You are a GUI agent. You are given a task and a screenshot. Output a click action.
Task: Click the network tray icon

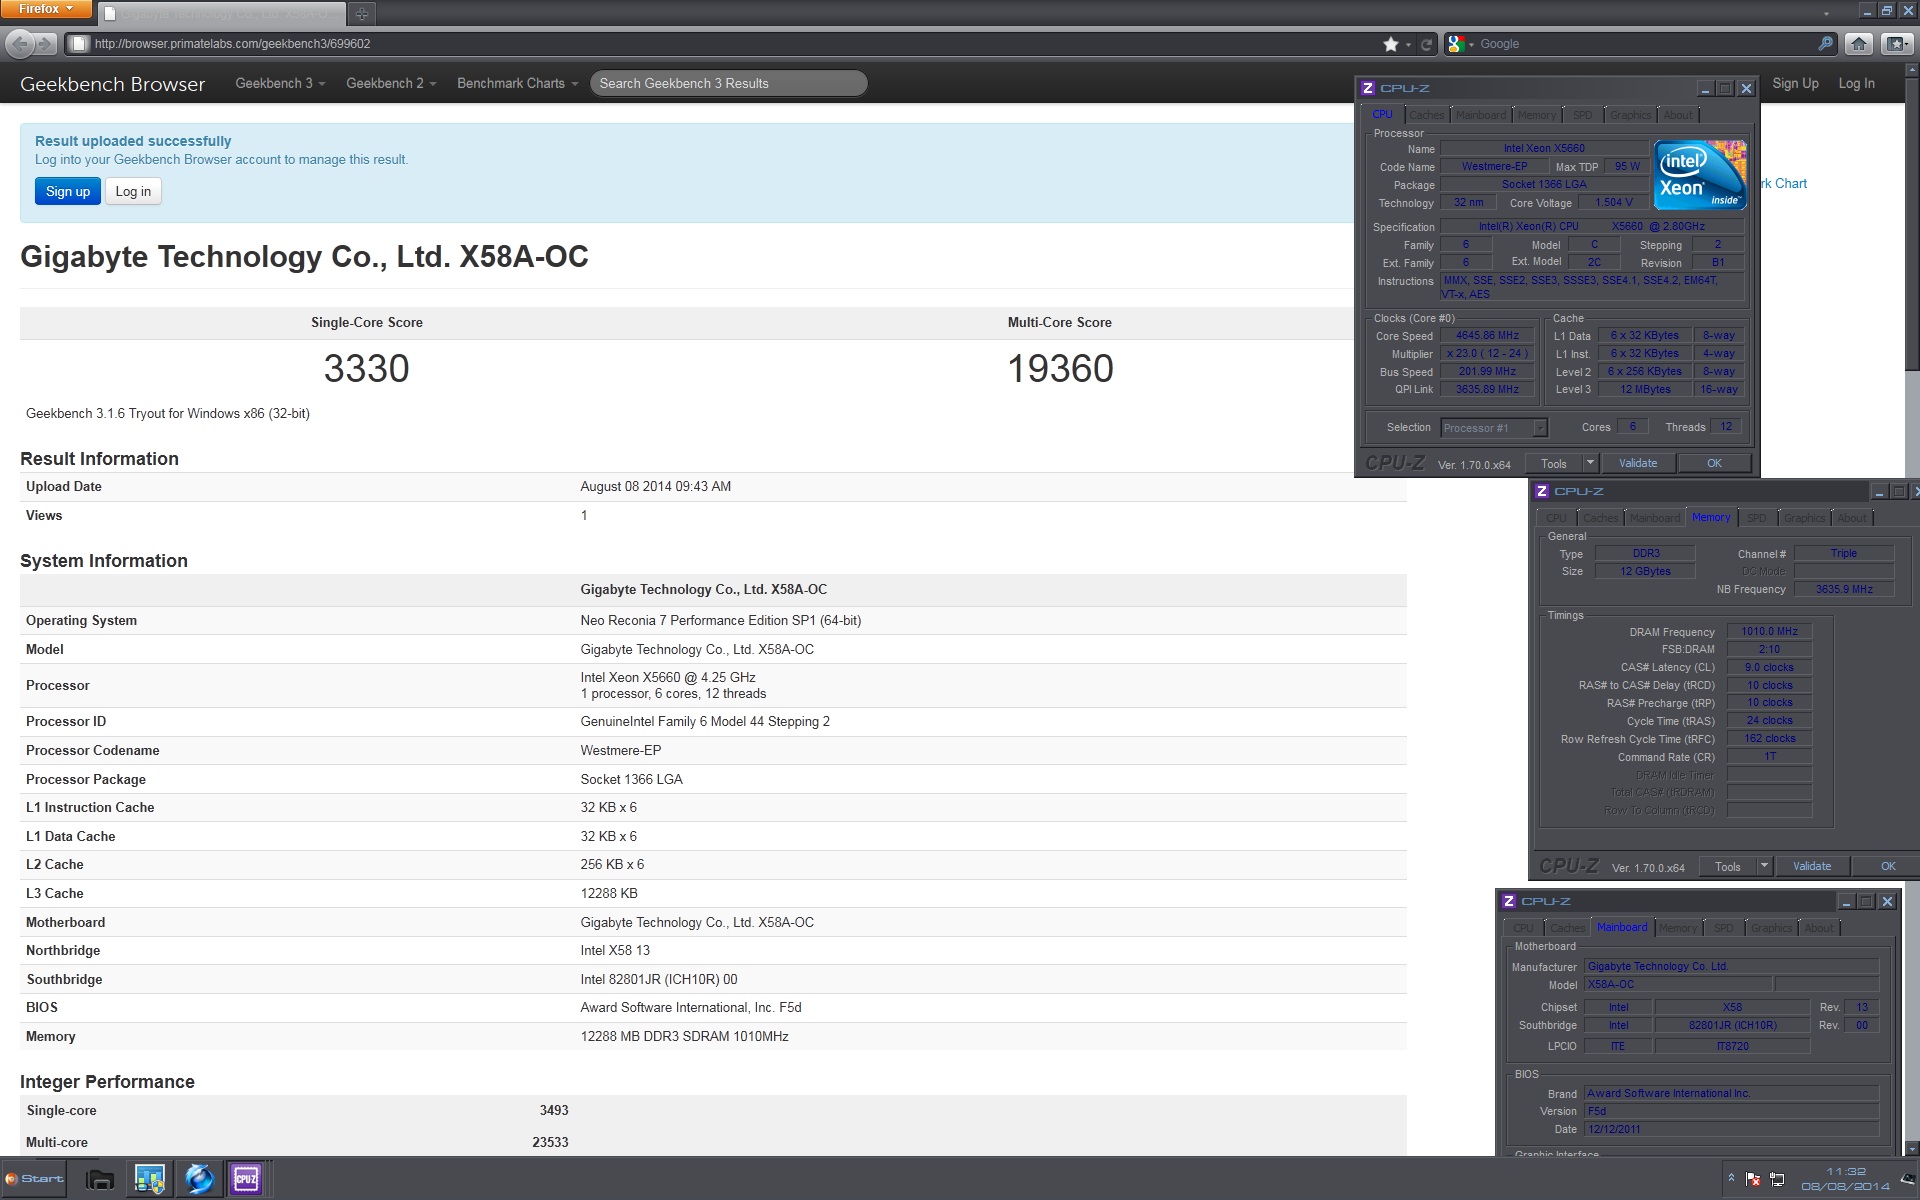[x=1777, y=1179]
